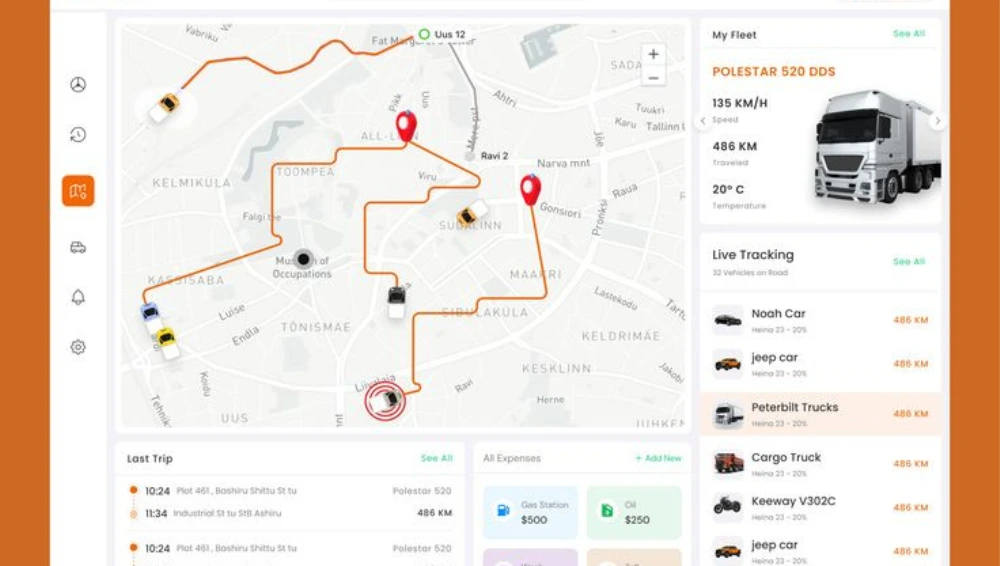Select Keeway V302C motorcycle entry
The height and width of the screenshot is (566, 1000).
tap(820, 508)
